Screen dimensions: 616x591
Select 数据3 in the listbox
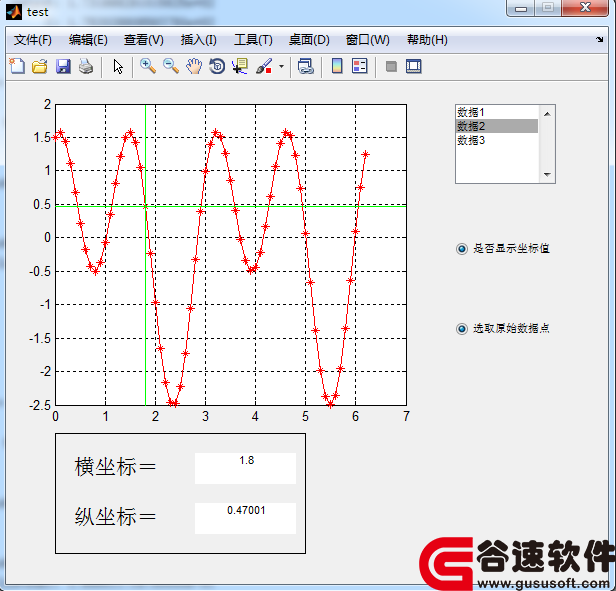tap(497, 140)
